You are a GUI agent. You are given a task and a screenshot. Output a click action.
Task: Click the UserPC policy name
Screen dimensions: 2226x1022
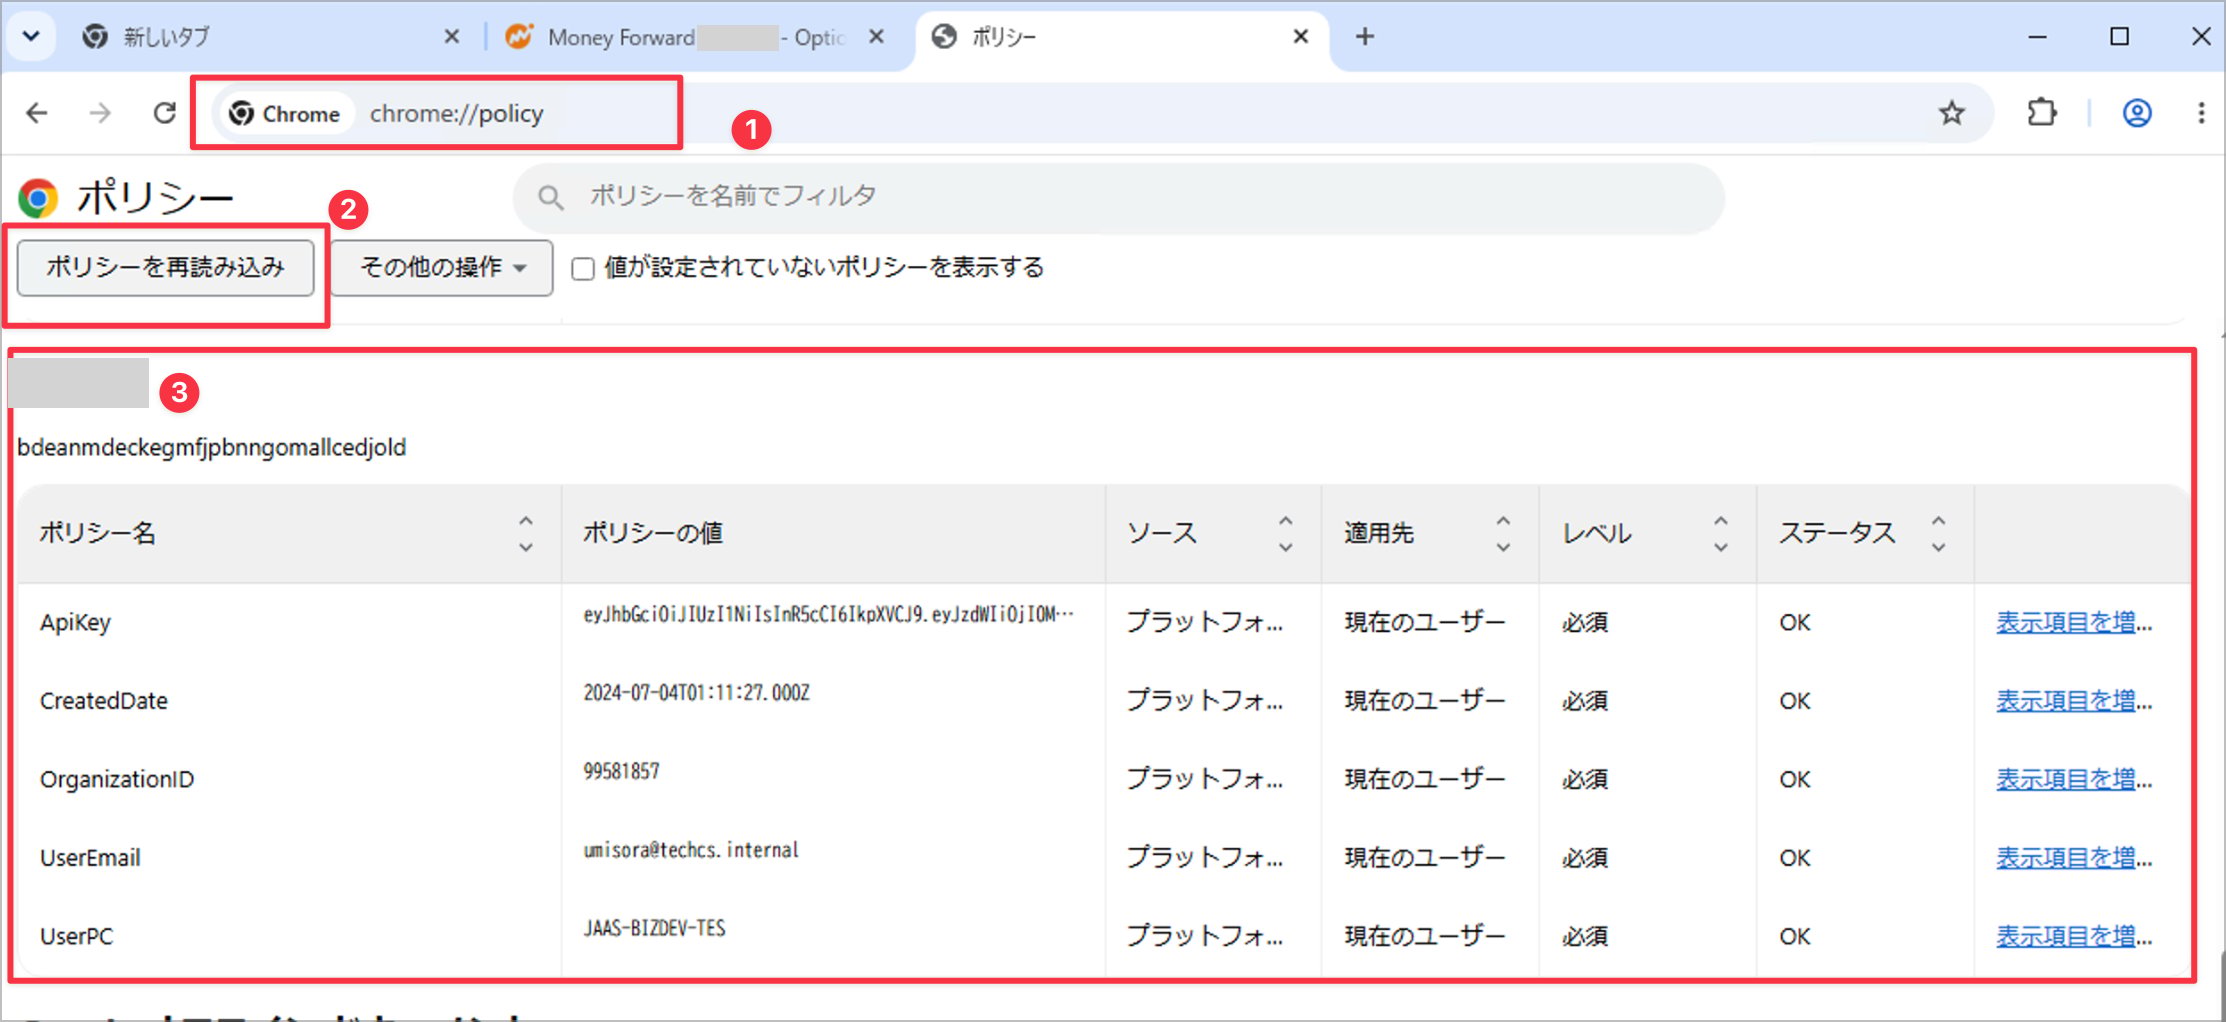tap(76, 936)
